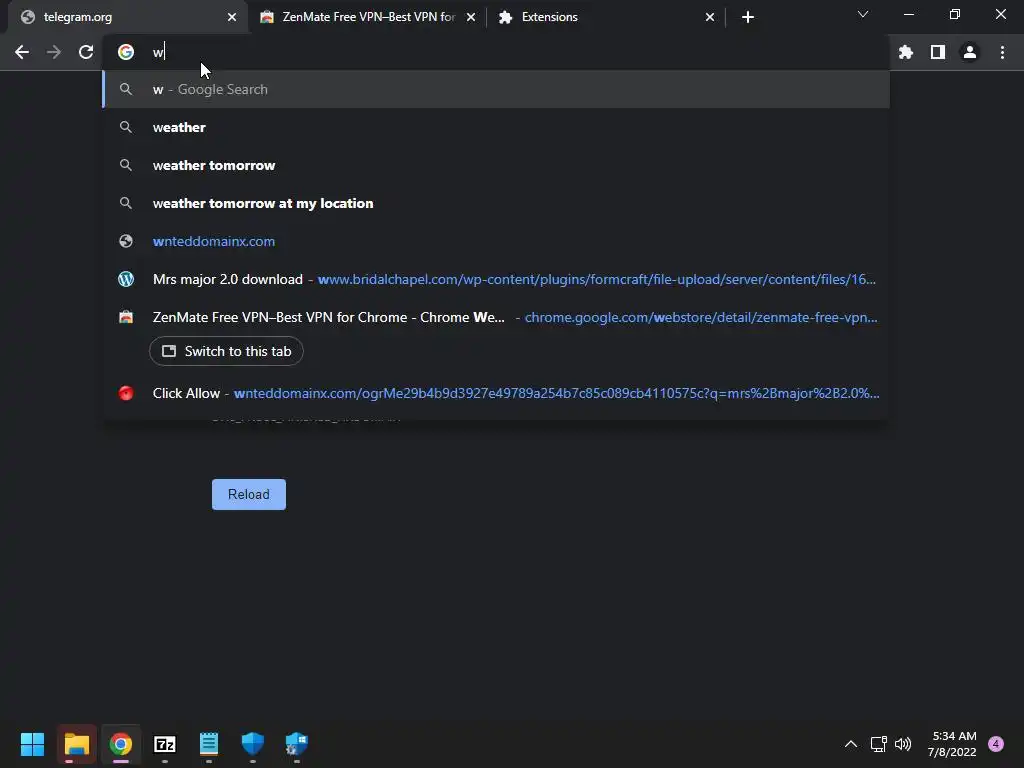Open the wnteddomainx.com suggestion
1024x768 pixels.
(x=496, y=241)
